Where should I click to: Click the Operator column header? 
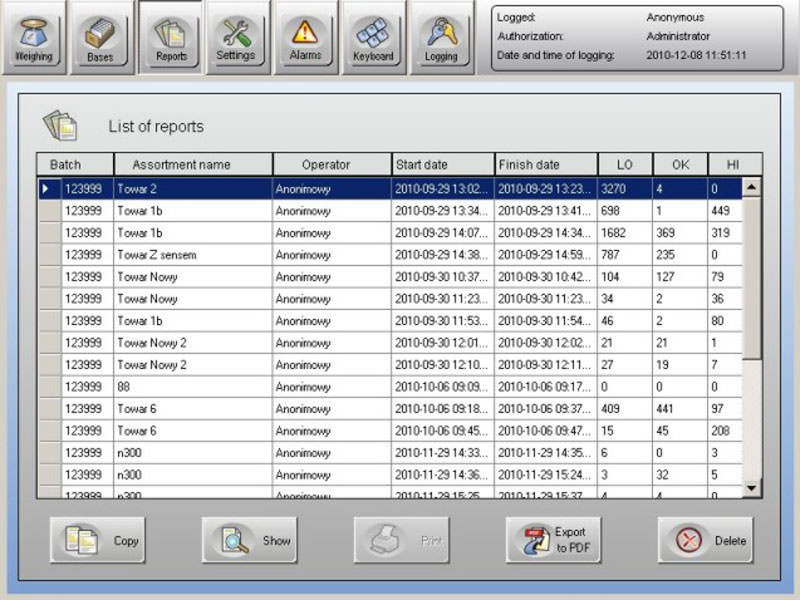click(330, 164)
